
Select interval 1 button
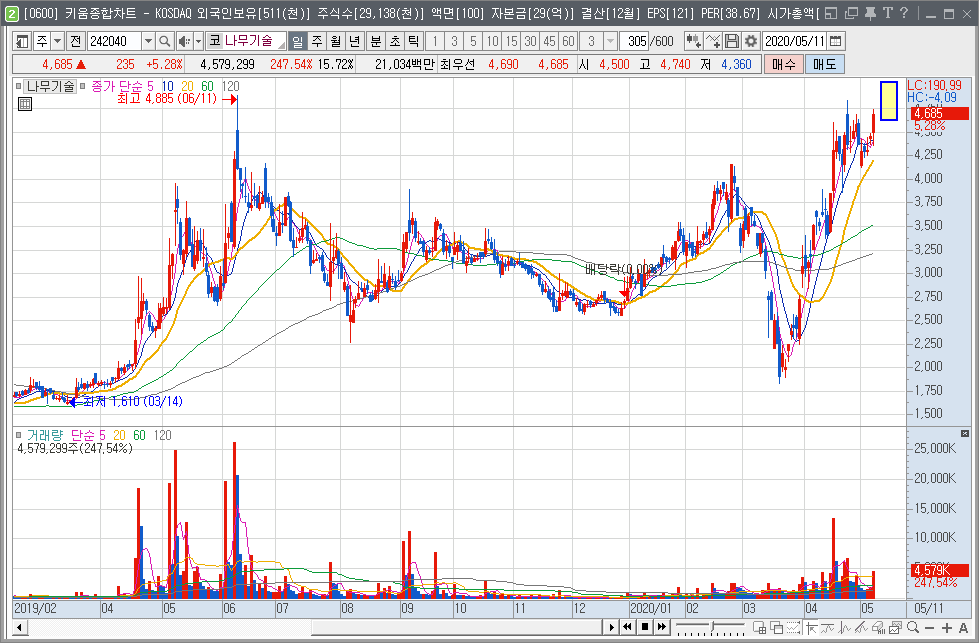click(435, 41)
